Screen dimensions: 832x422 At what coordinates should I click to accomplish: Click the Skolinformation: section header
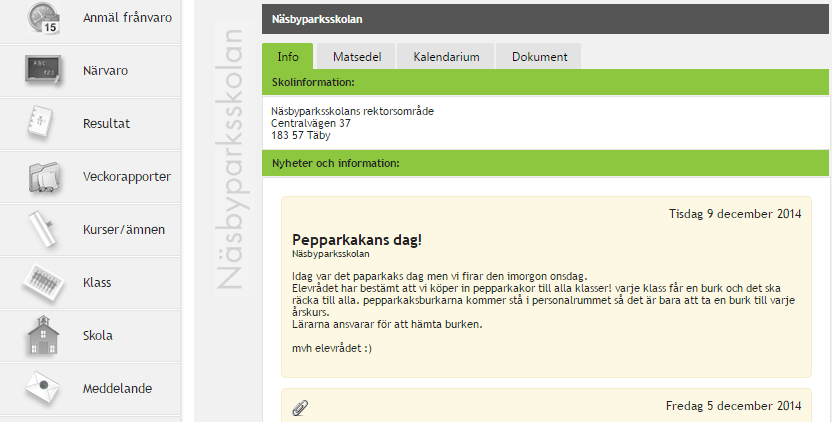[x=545, y=82]
